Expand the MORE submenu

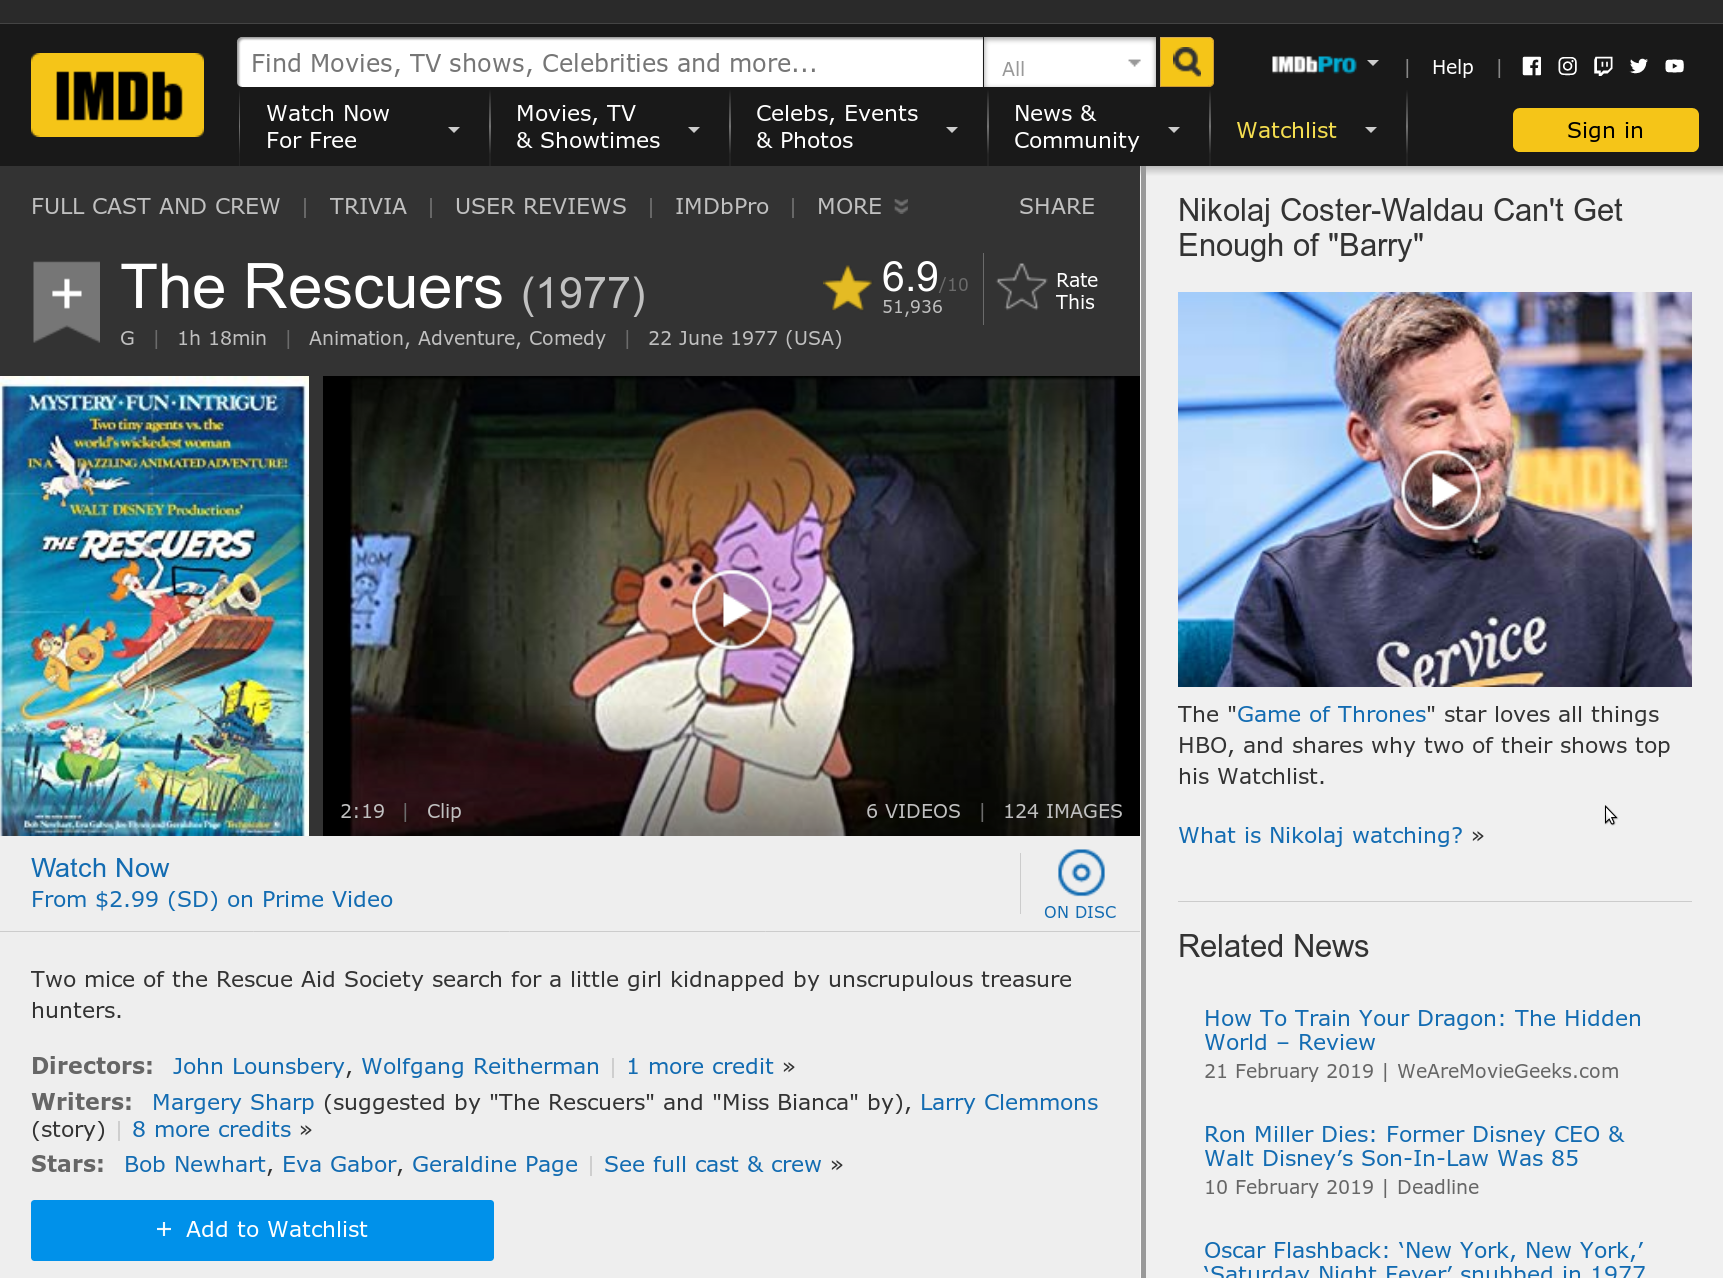pos(862,206)
